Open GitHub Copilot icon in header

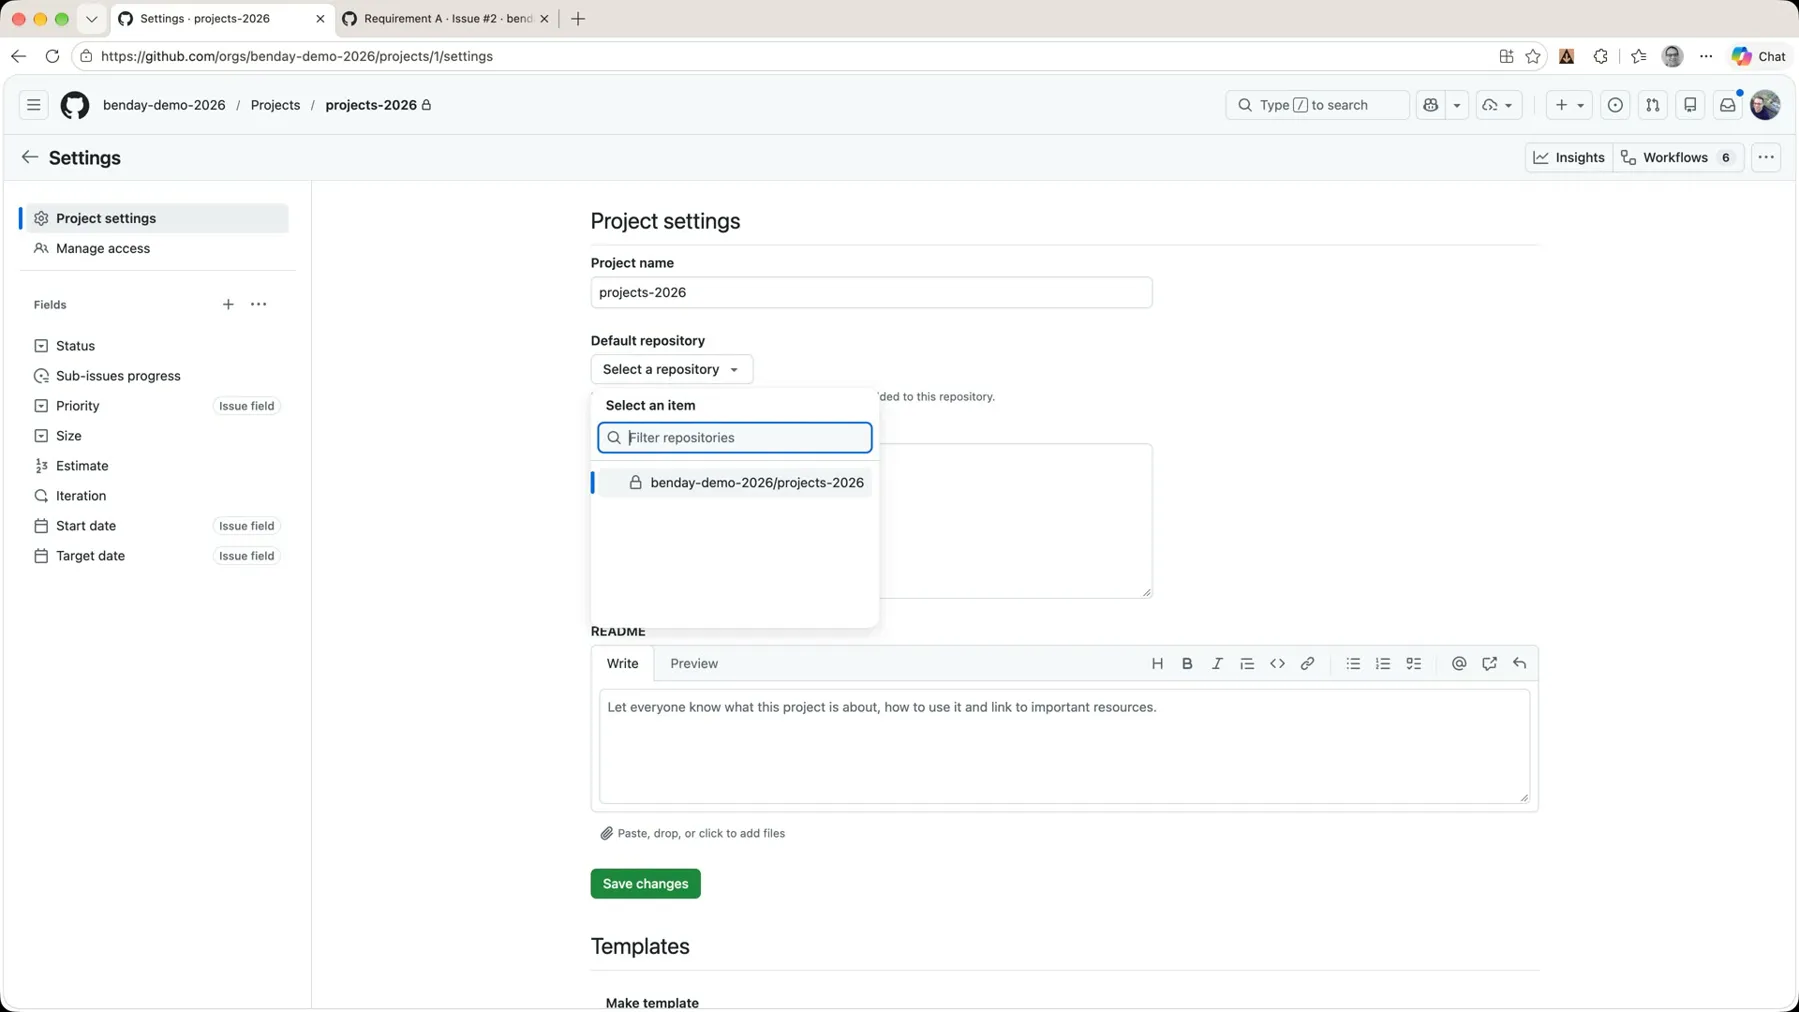pyautogui.click(x=1431, y=105)
